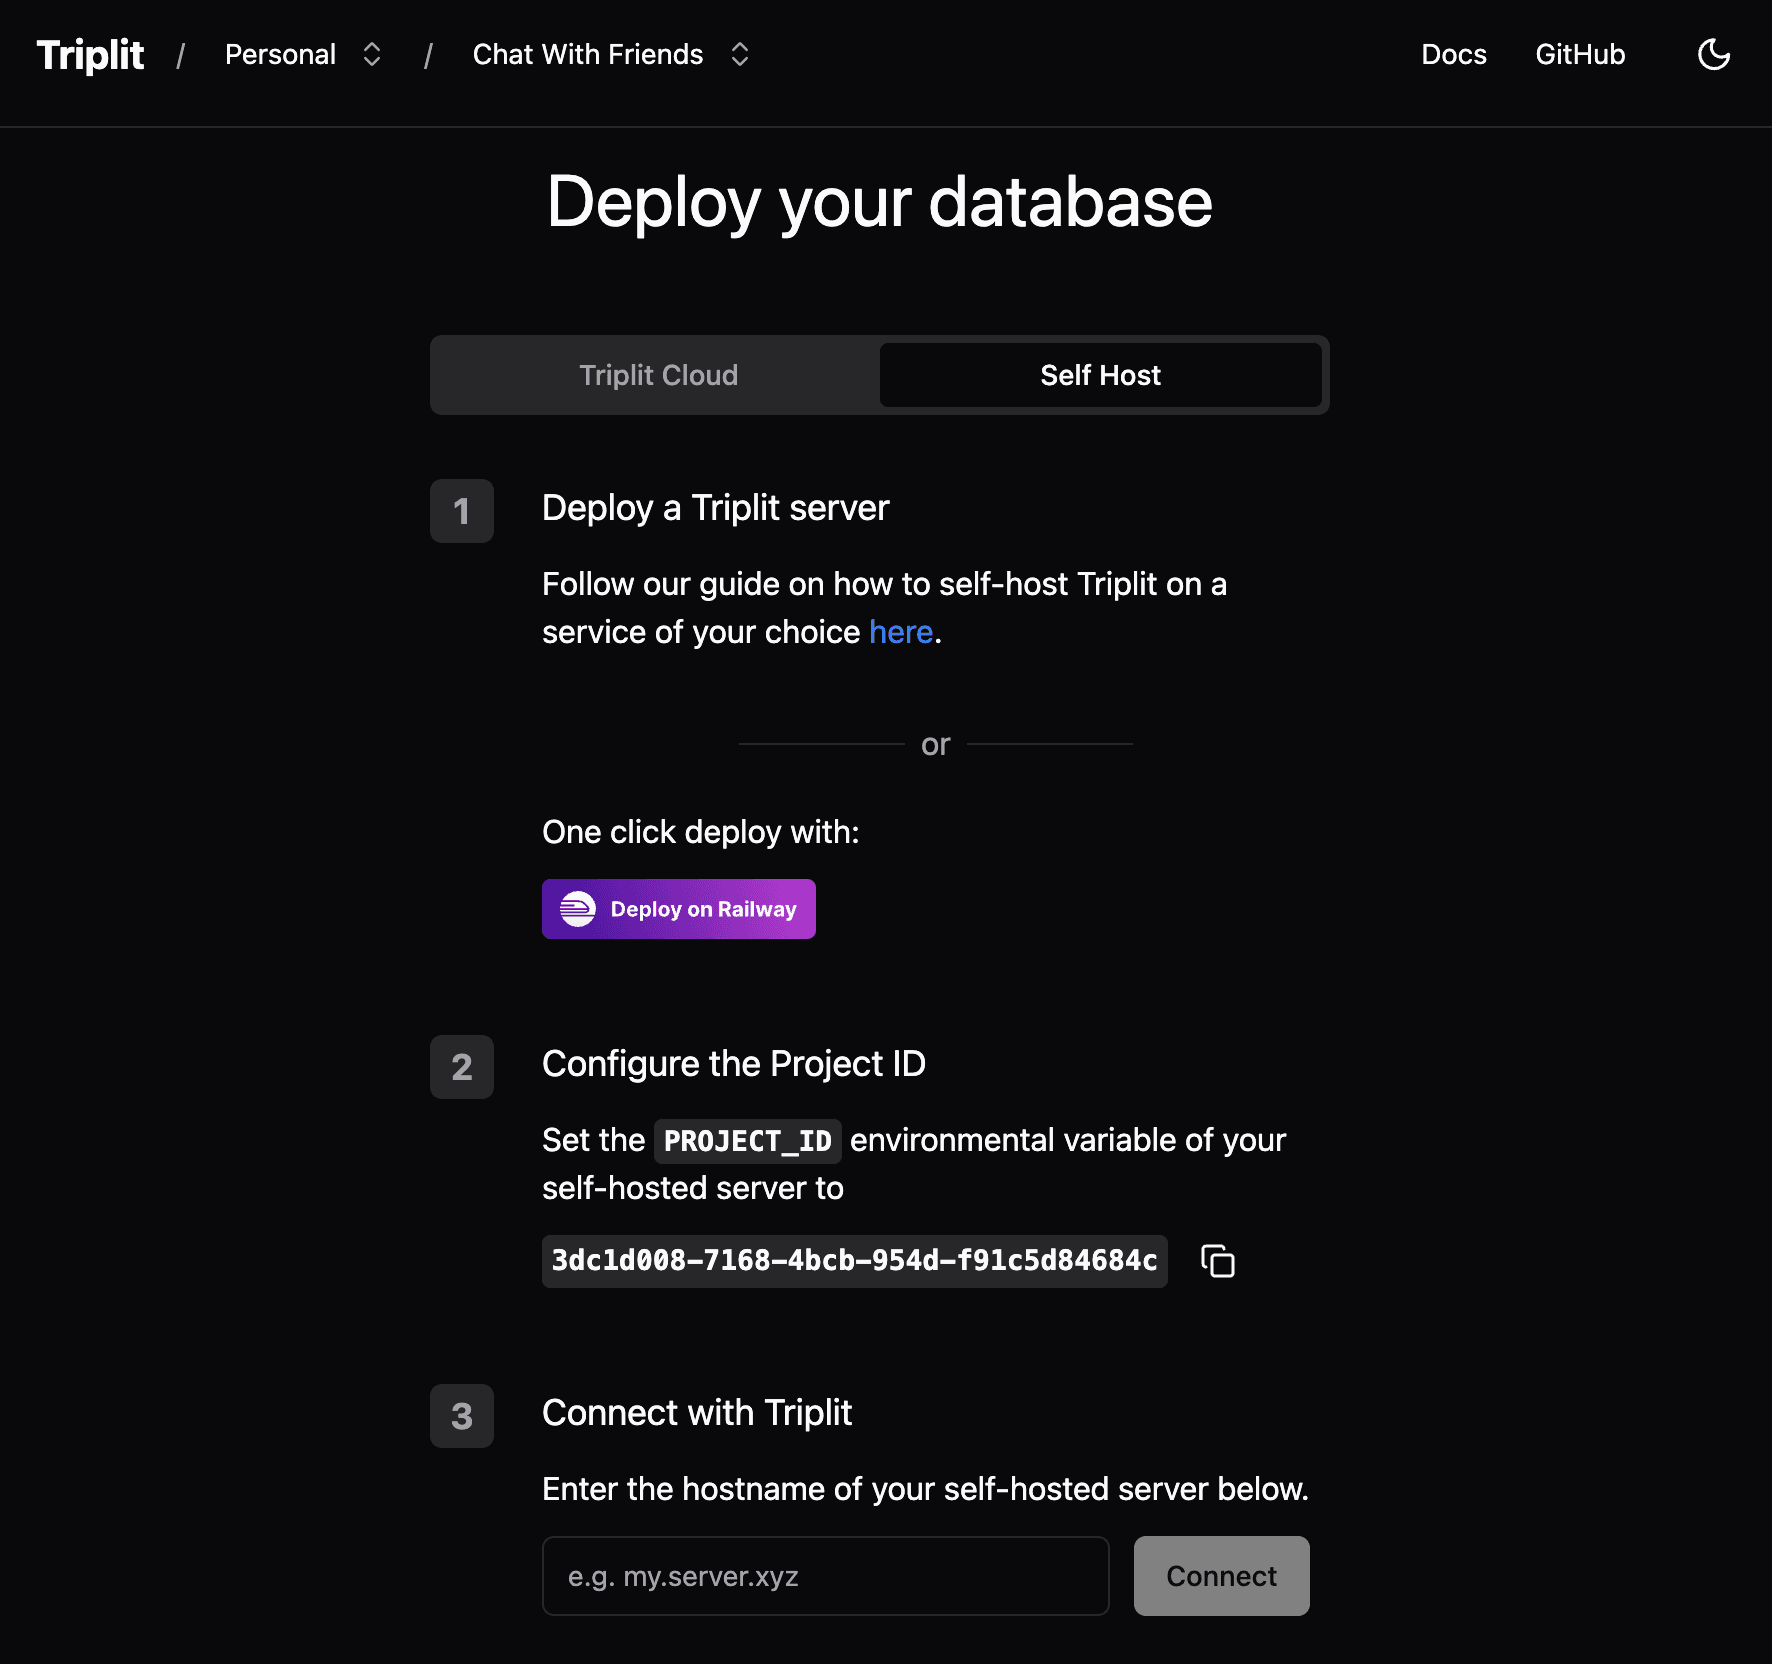Switch to the Triplit Cloud tab
1772x1664 pixels.
pos(658,375)
